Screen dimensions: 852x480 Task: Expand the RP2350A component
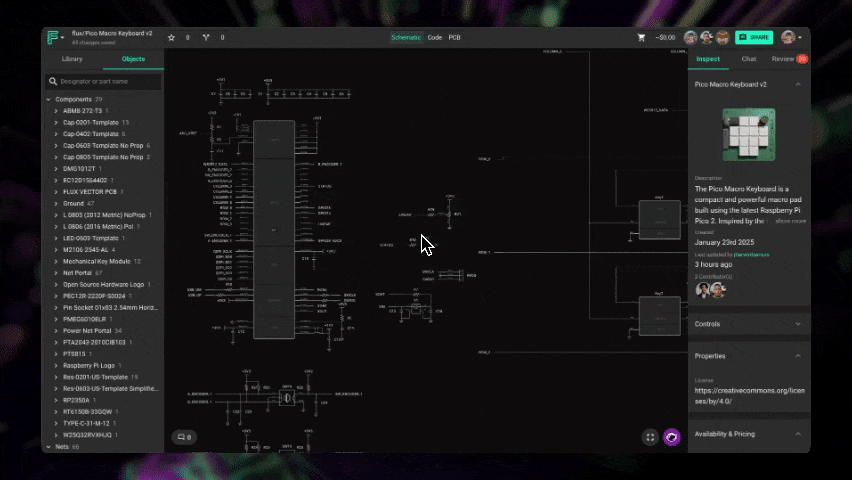pos(56,400)
